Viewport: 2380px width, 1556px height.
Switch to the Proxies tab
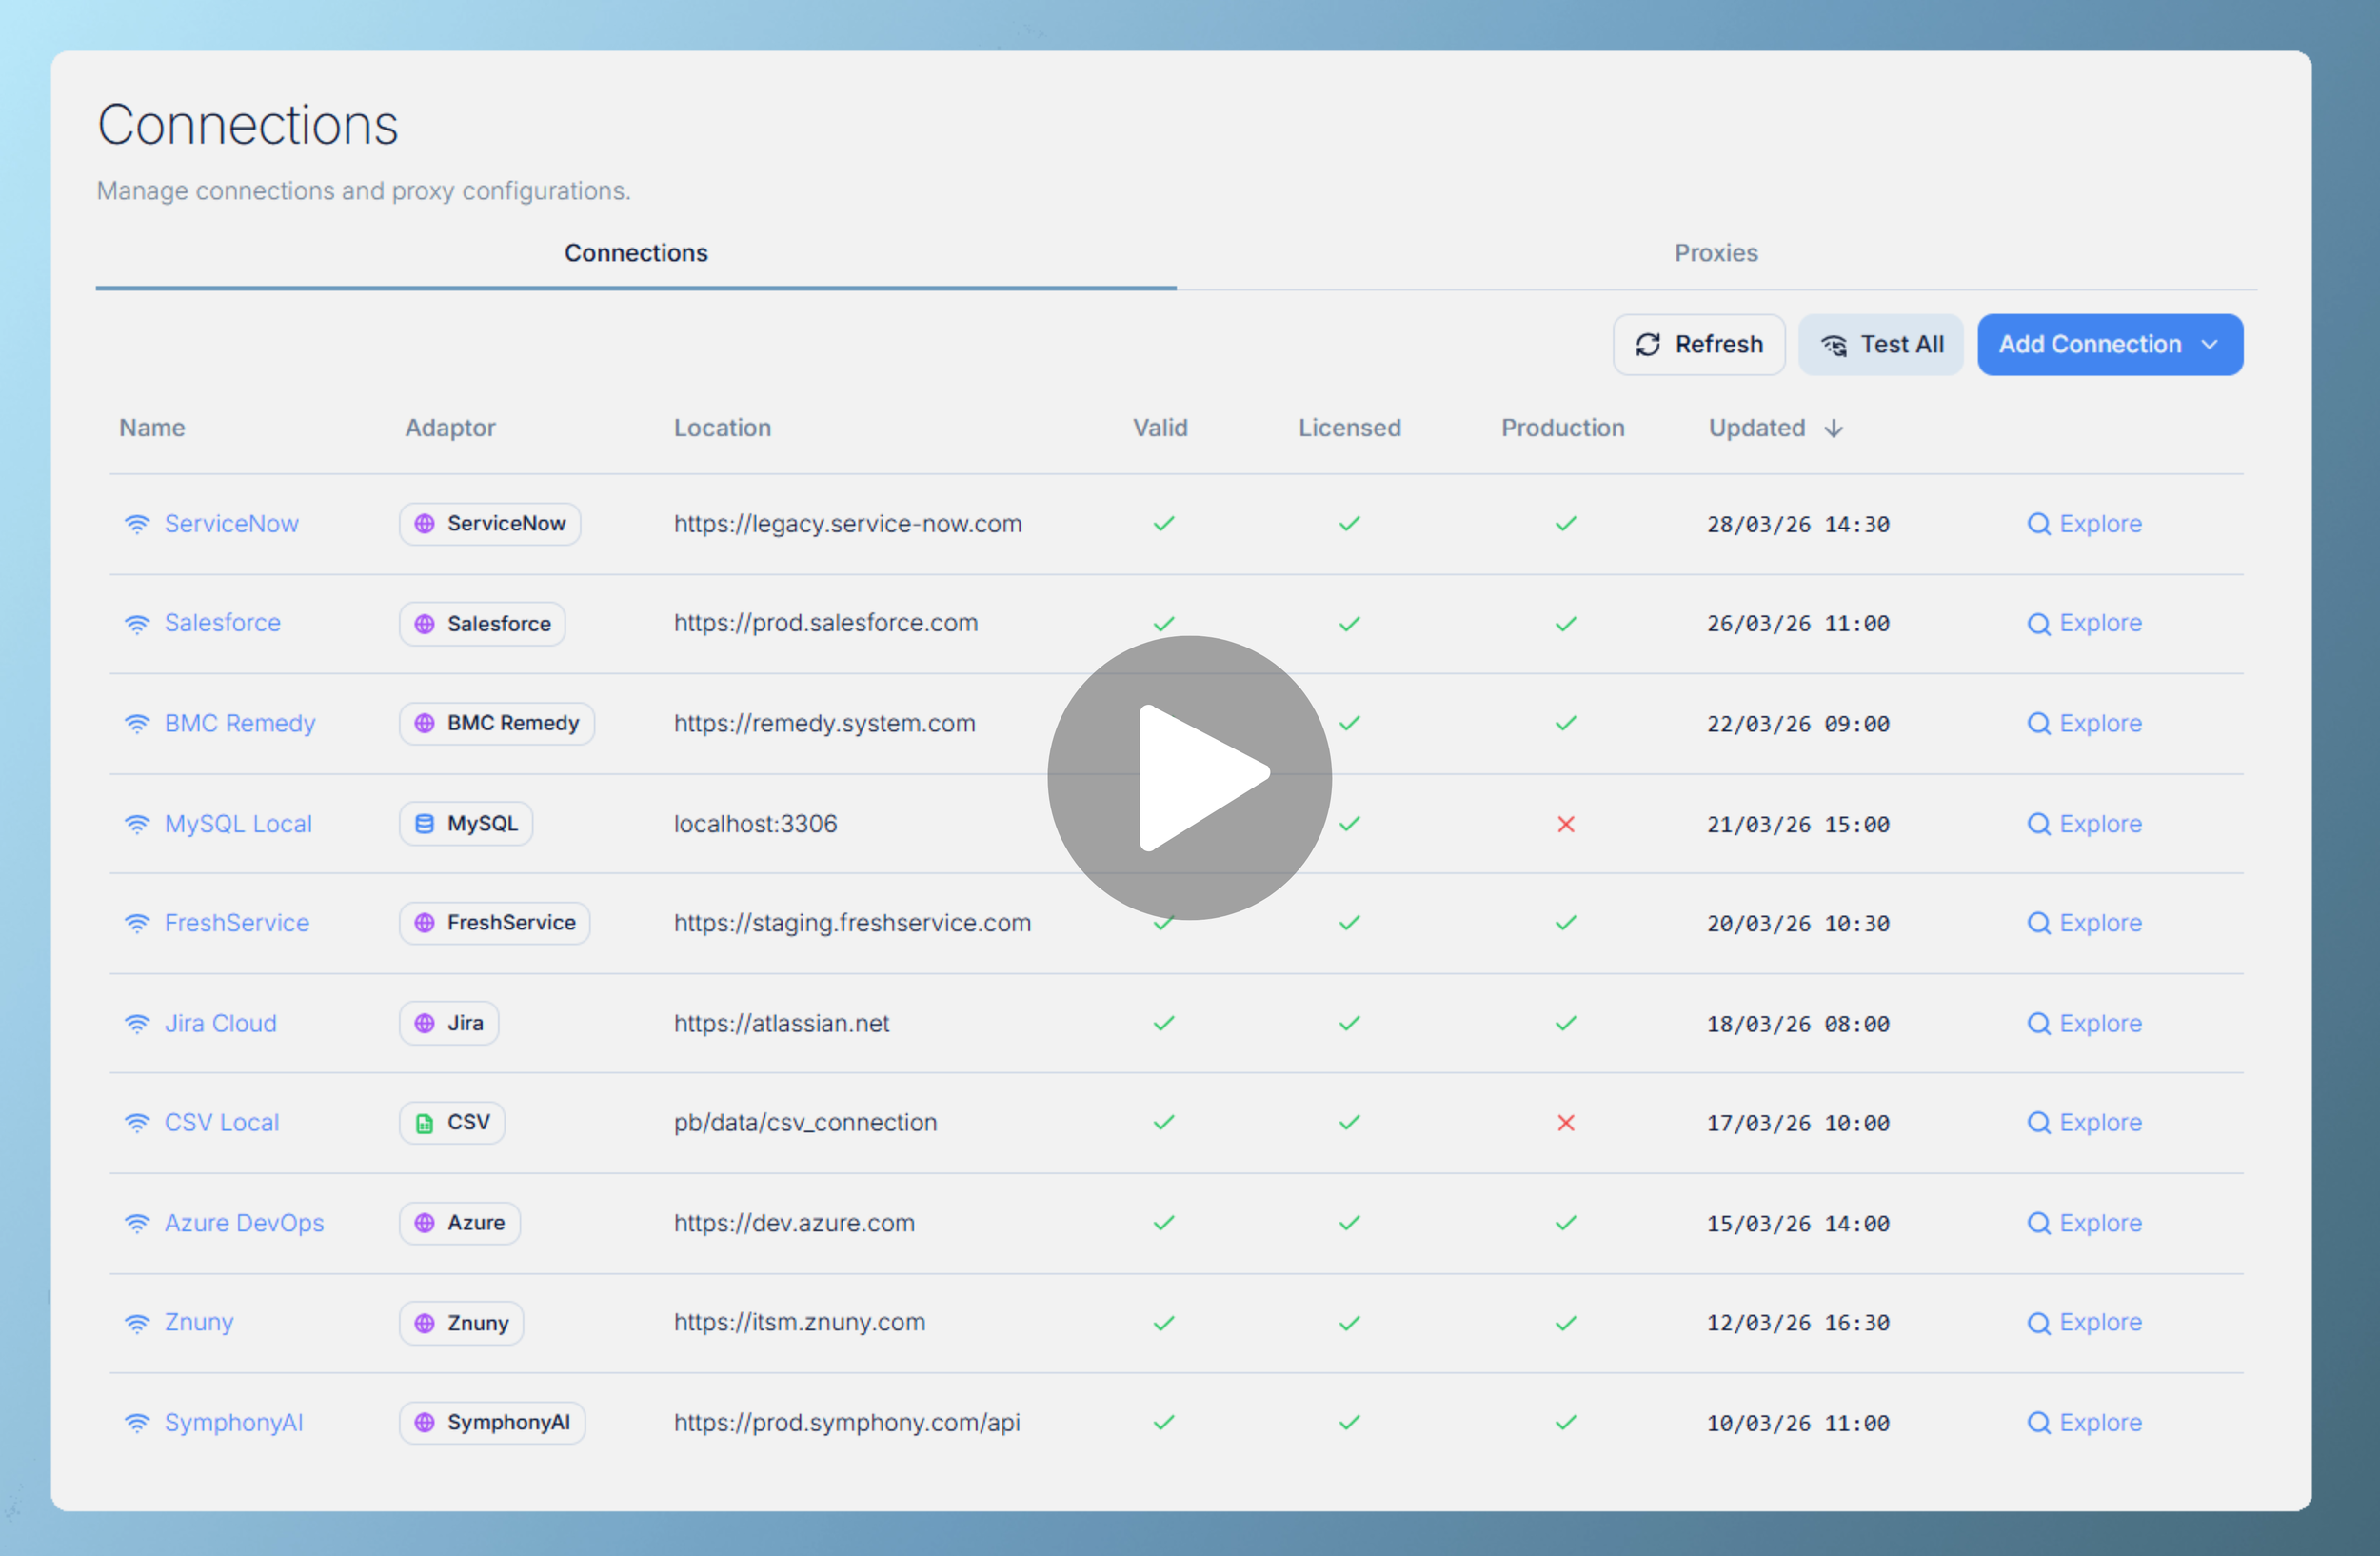point(1716,253)
